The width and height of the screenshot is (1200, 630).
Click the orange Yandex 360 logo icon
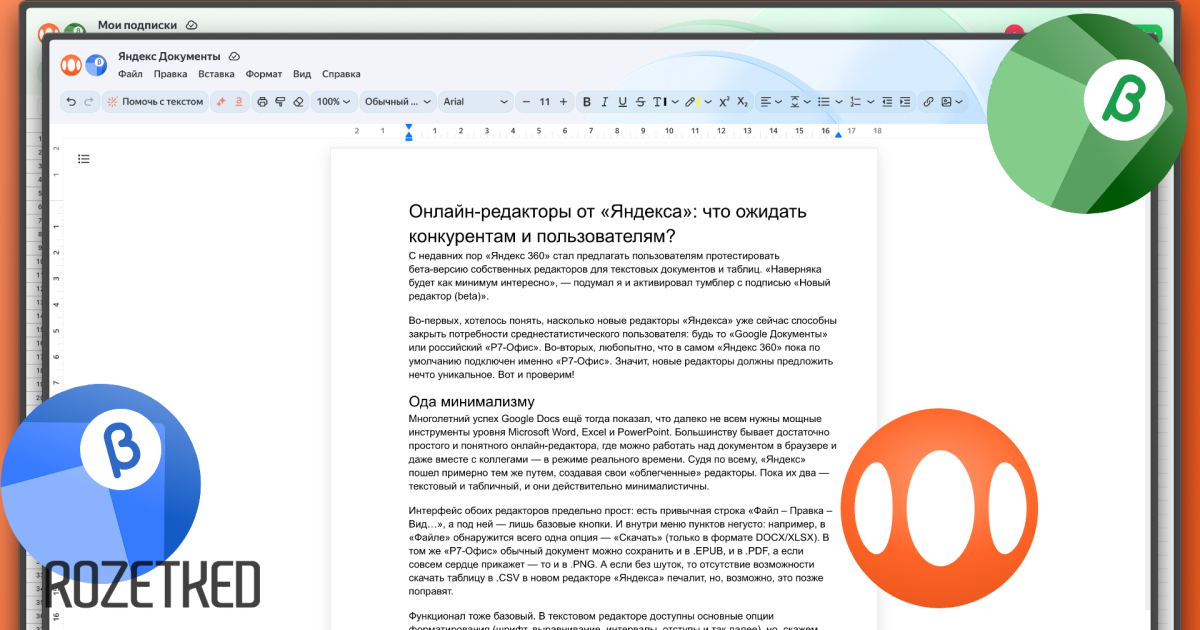[71, 65]
